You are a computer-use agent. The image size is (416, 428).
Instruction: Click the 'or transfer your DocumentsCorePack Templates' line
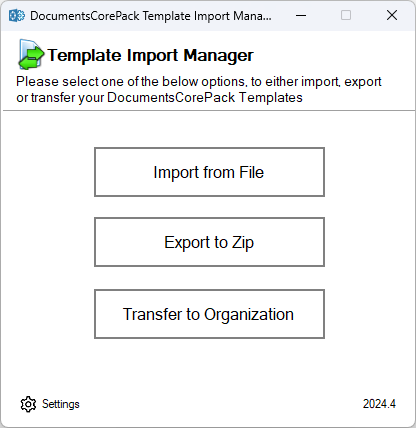pos(159,98)
